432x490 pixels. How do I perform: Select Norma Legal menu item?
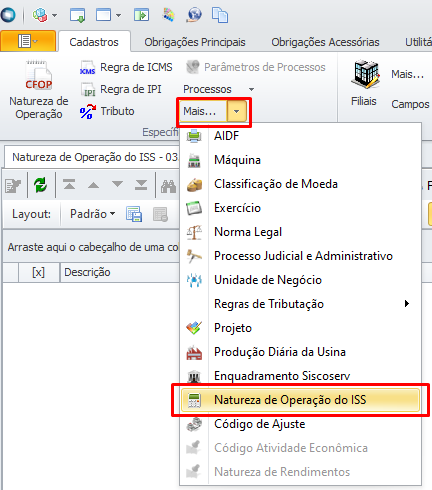click(x=301, y=232)
